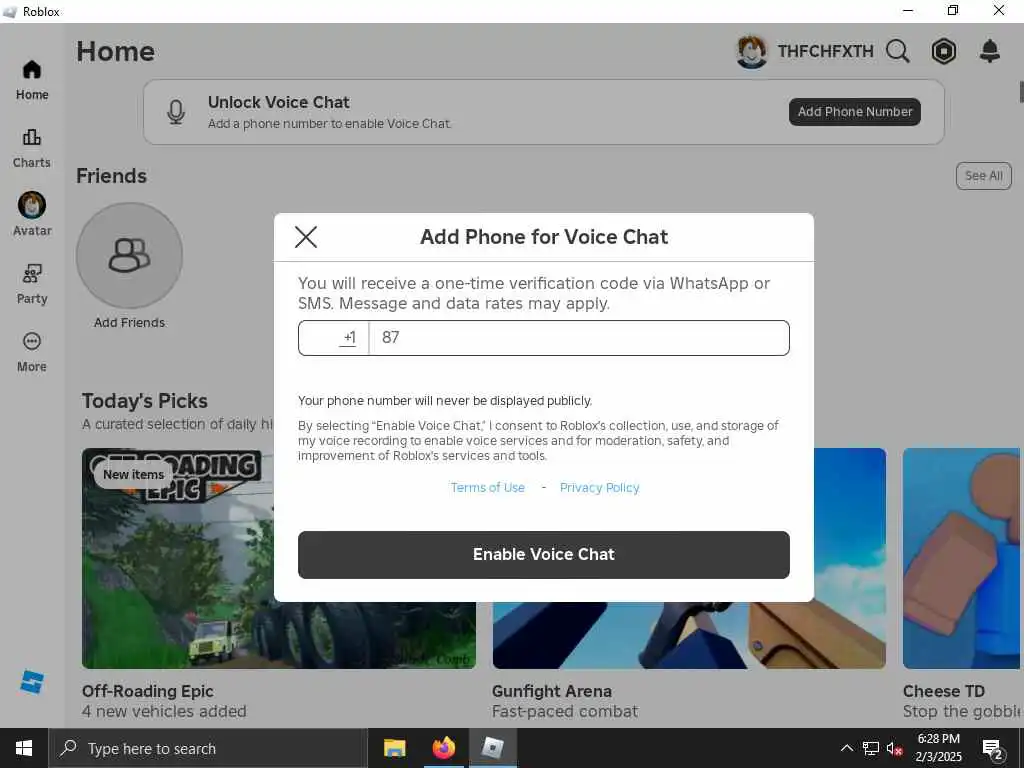Click the Enable Voice Chat button

tap(543, 554)
